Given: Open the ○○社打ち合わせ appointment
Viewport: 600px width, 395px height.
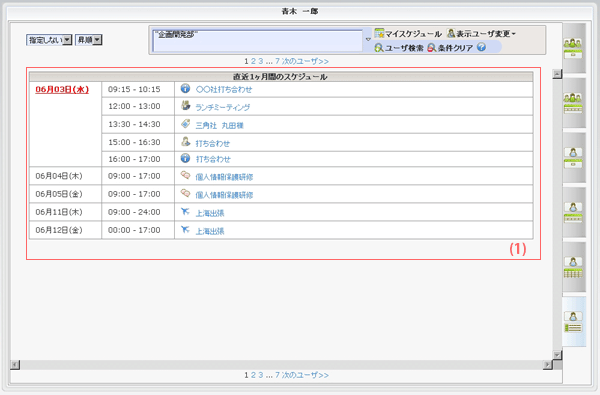Looking at the screenshot, I should [224, 90].
